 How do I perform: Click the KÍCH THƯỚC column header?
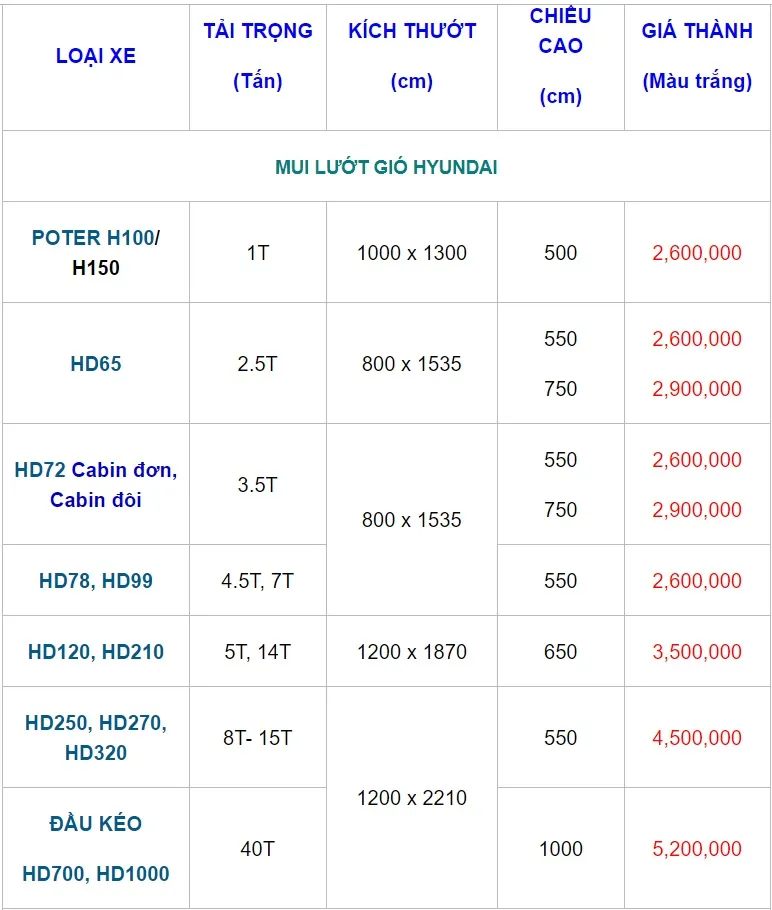click(x=412, y=31)
